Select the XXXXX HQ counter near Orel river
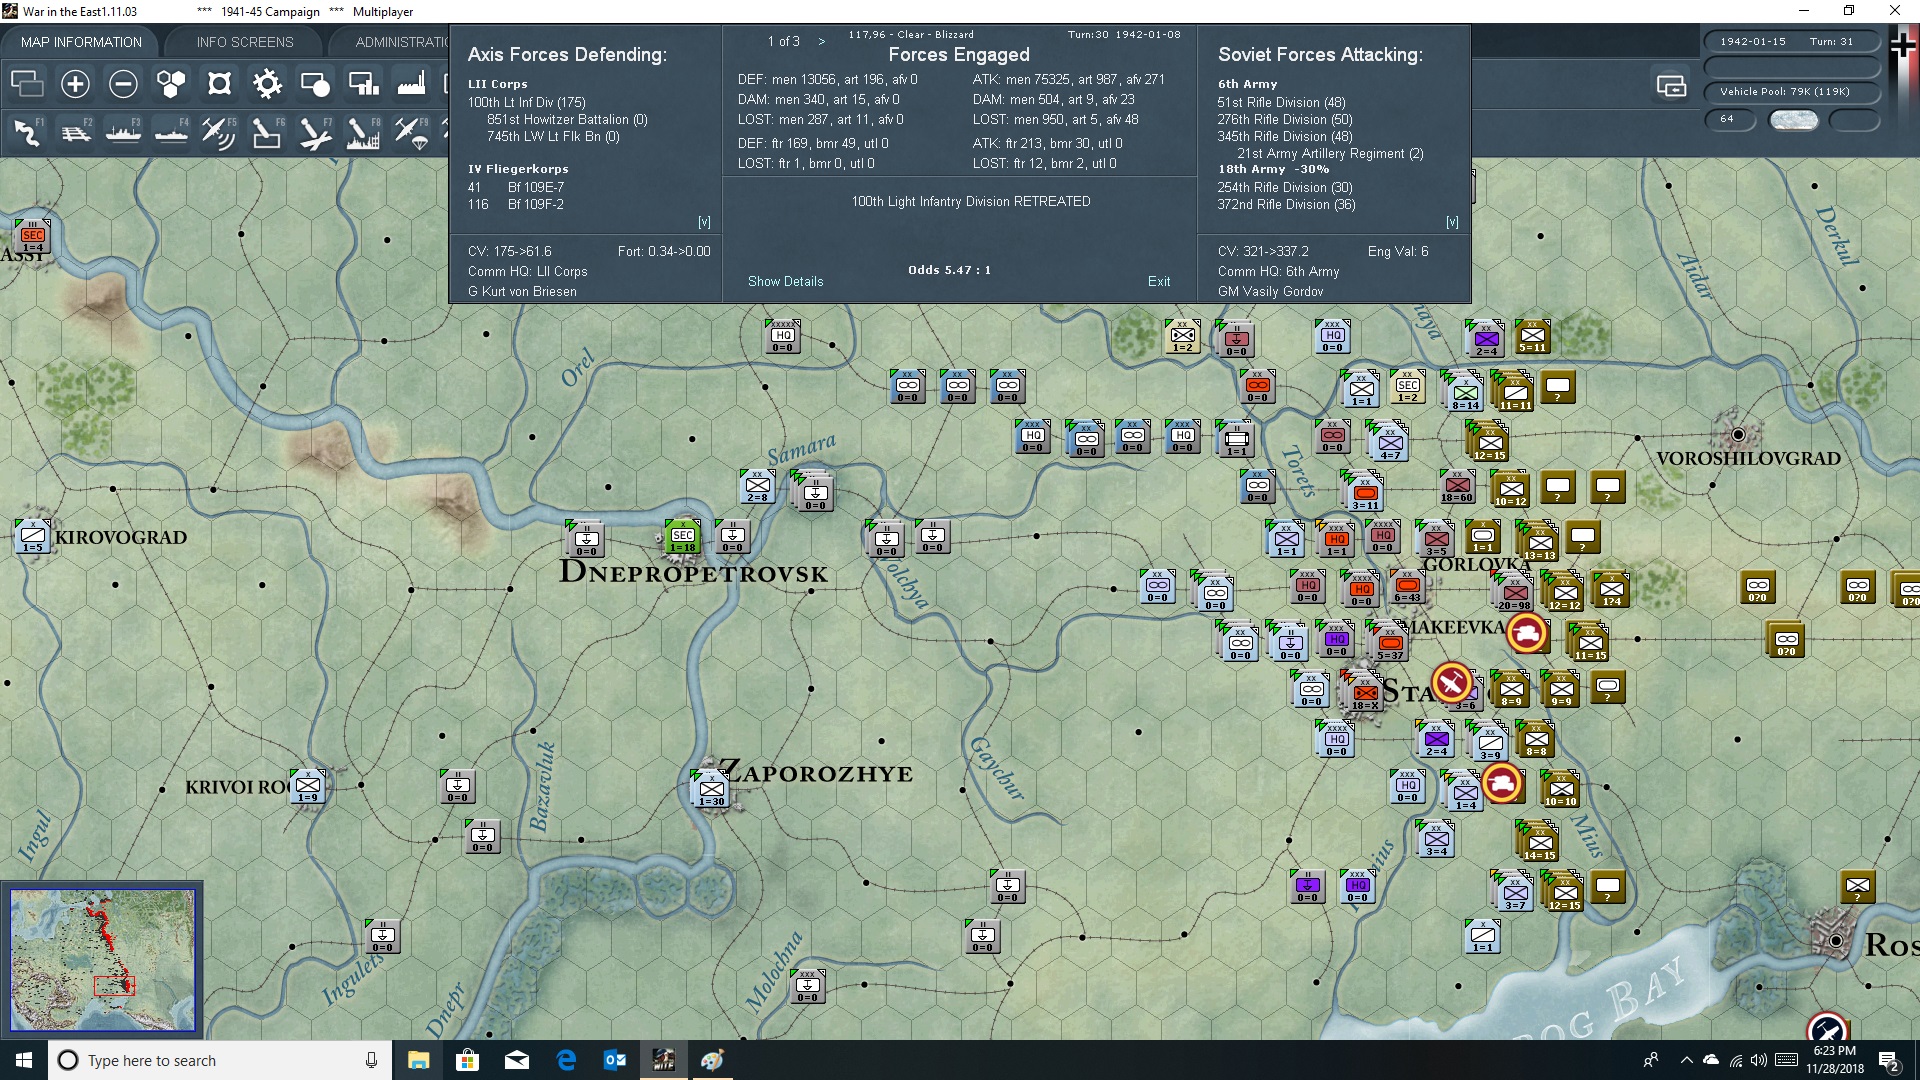Viewport: 1920px width, 1080px height. (x=783, y=337)
